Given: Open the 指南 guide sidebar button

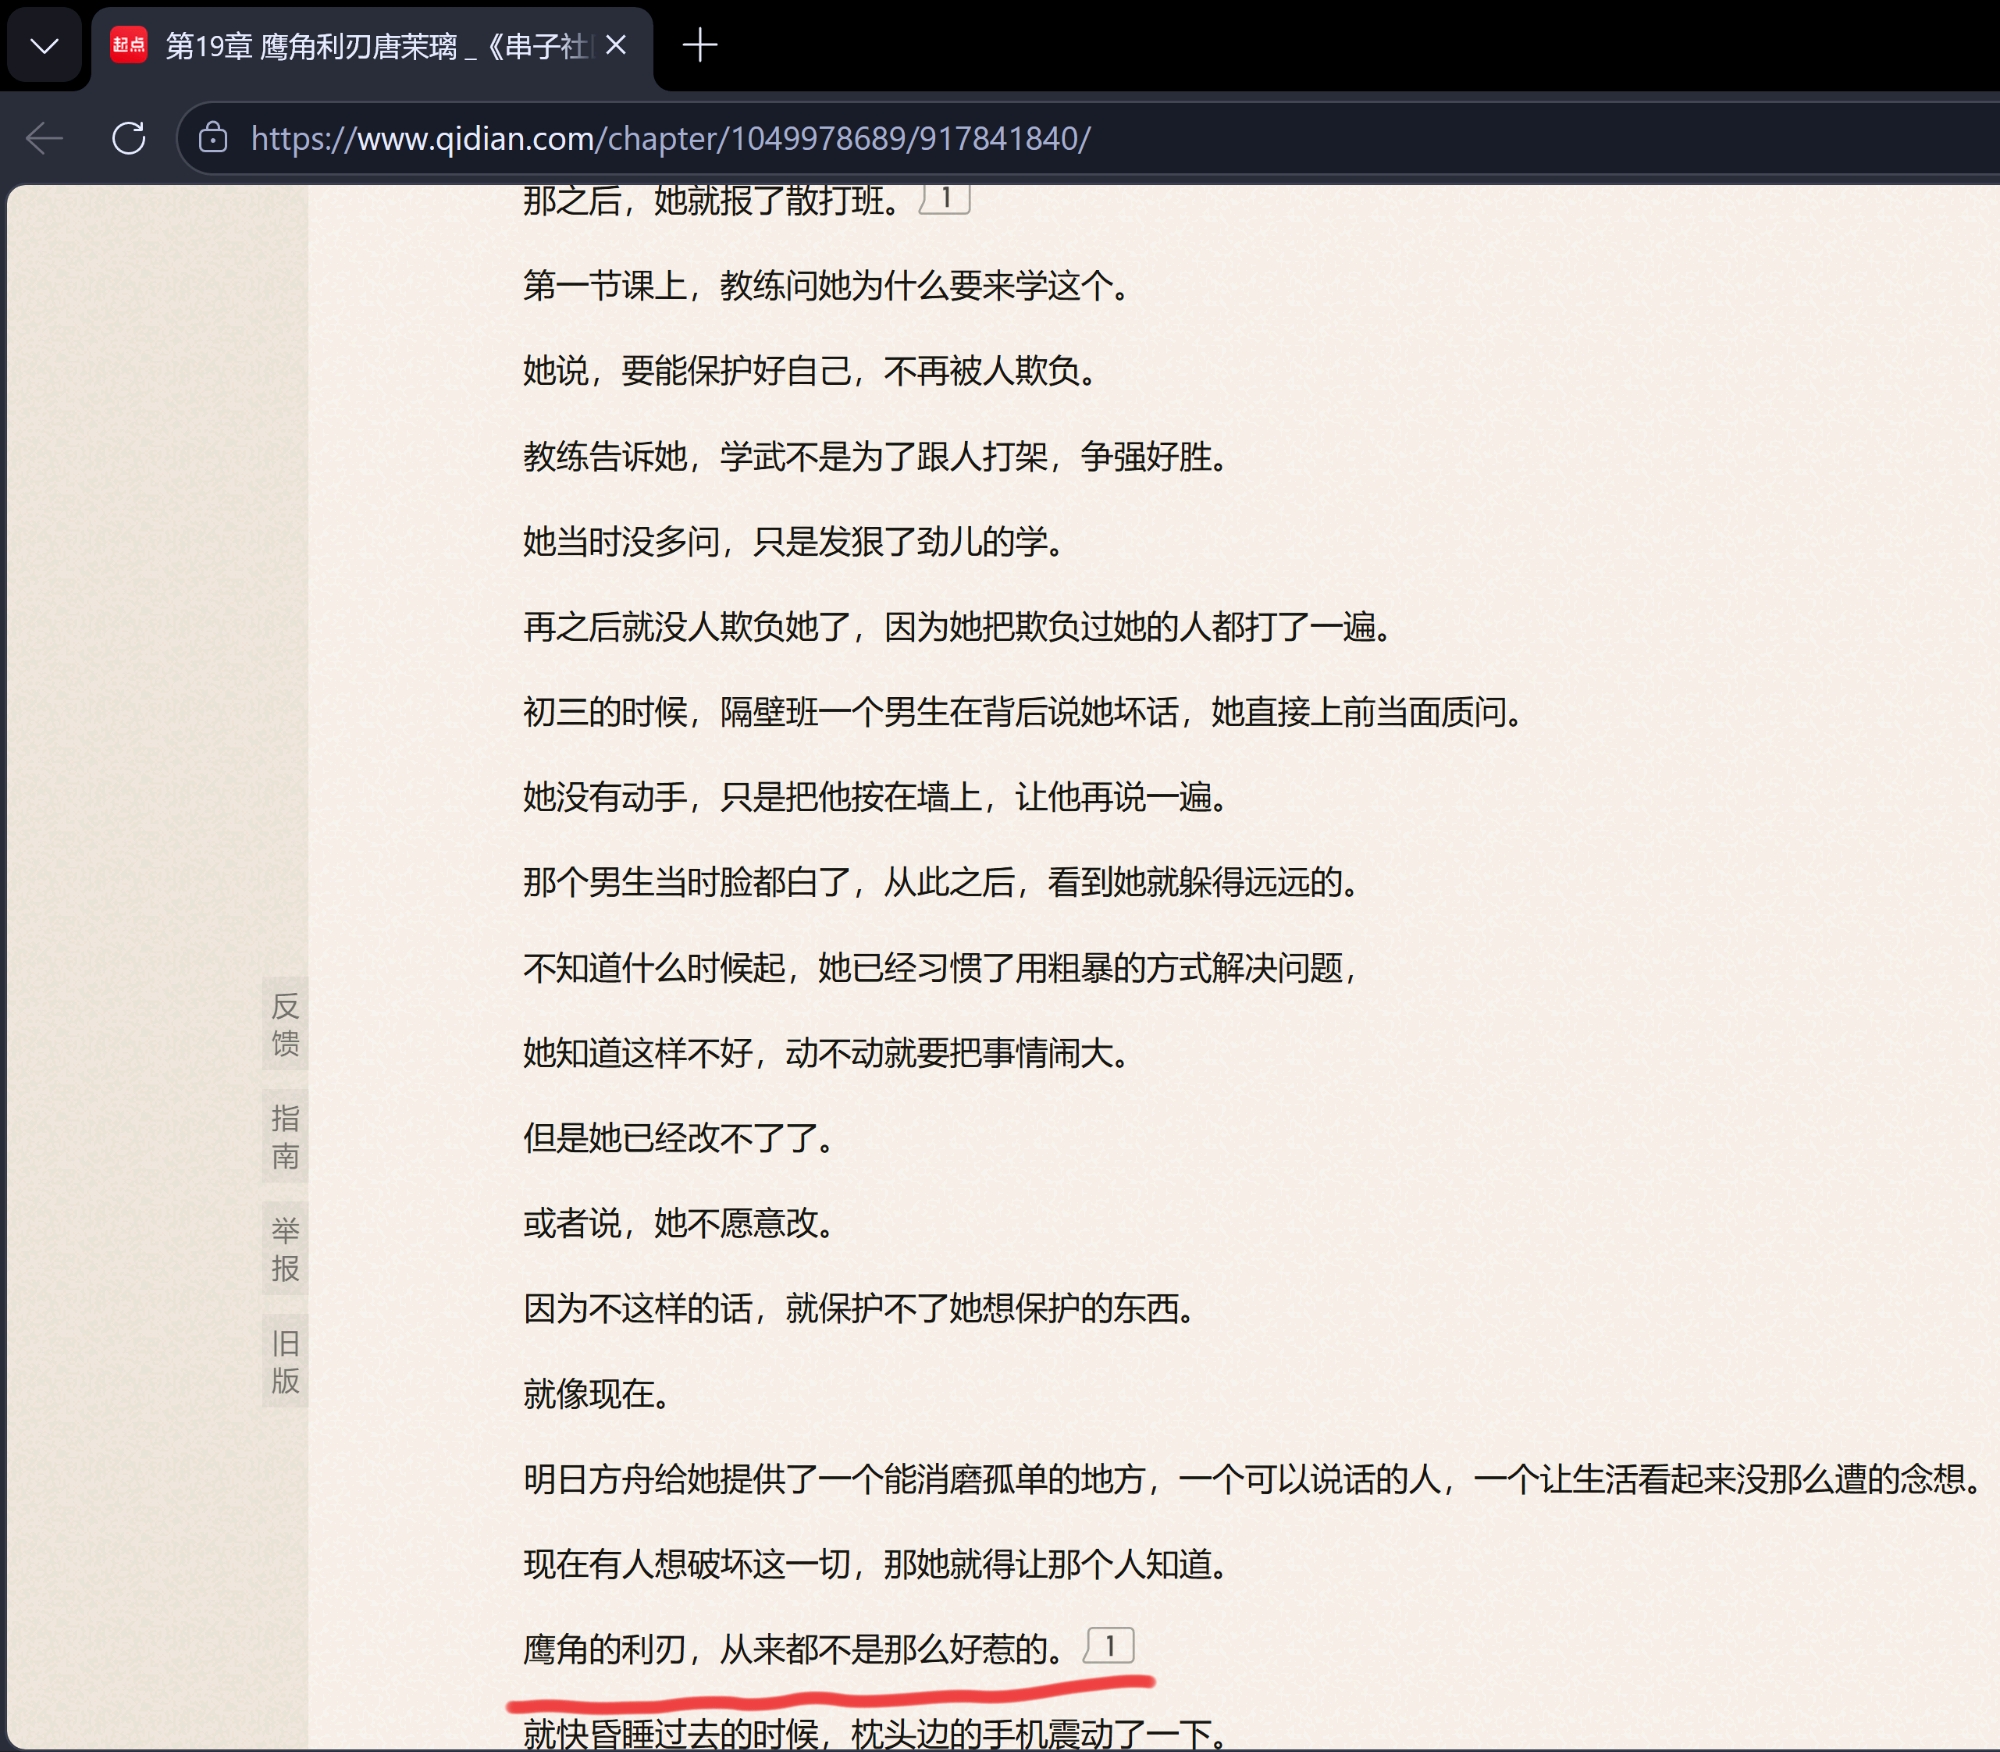Looking at the screenshot, I should (285, 1136).
